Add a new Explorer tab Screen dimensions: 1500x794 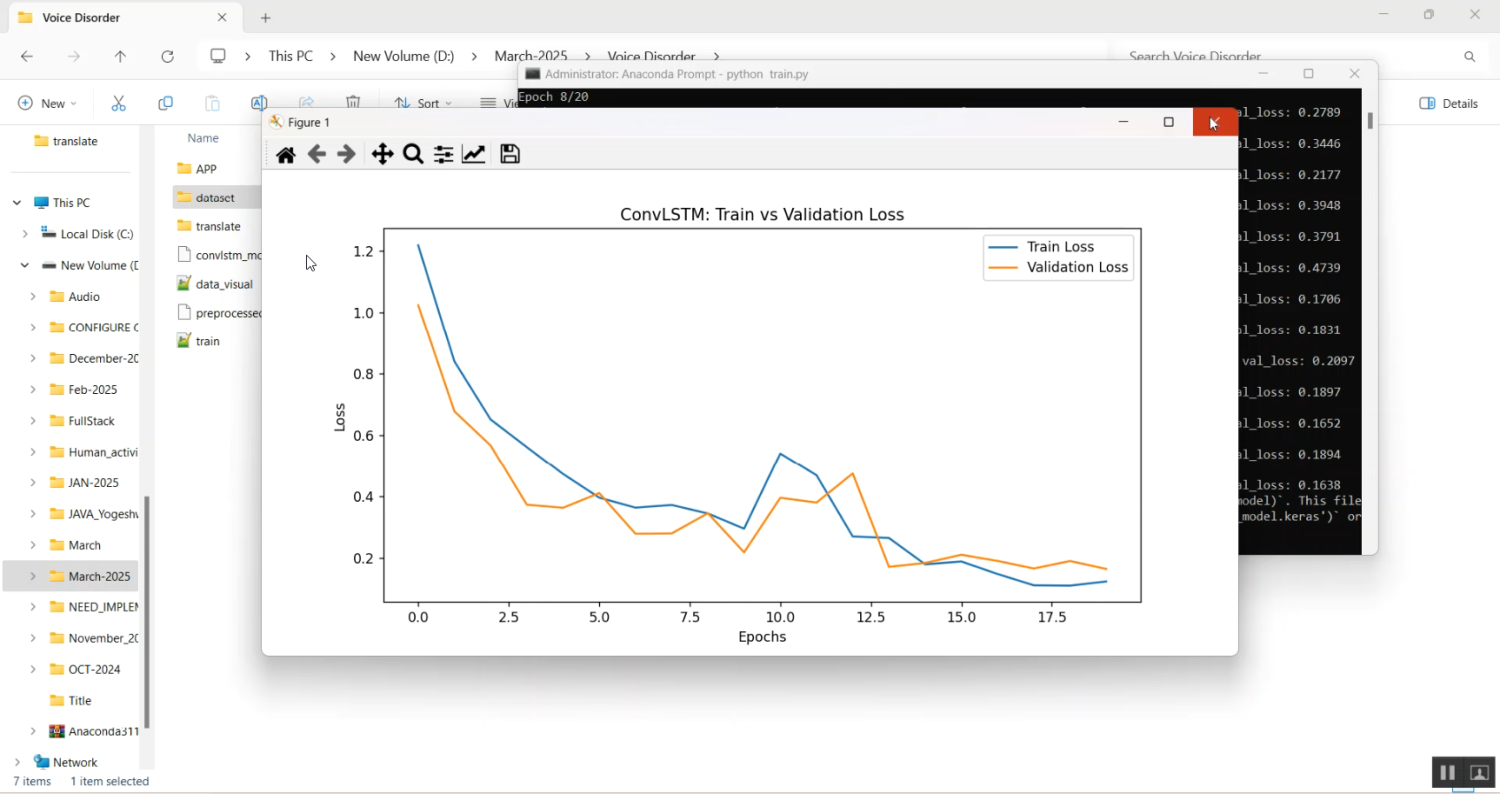tap(265, 18)
